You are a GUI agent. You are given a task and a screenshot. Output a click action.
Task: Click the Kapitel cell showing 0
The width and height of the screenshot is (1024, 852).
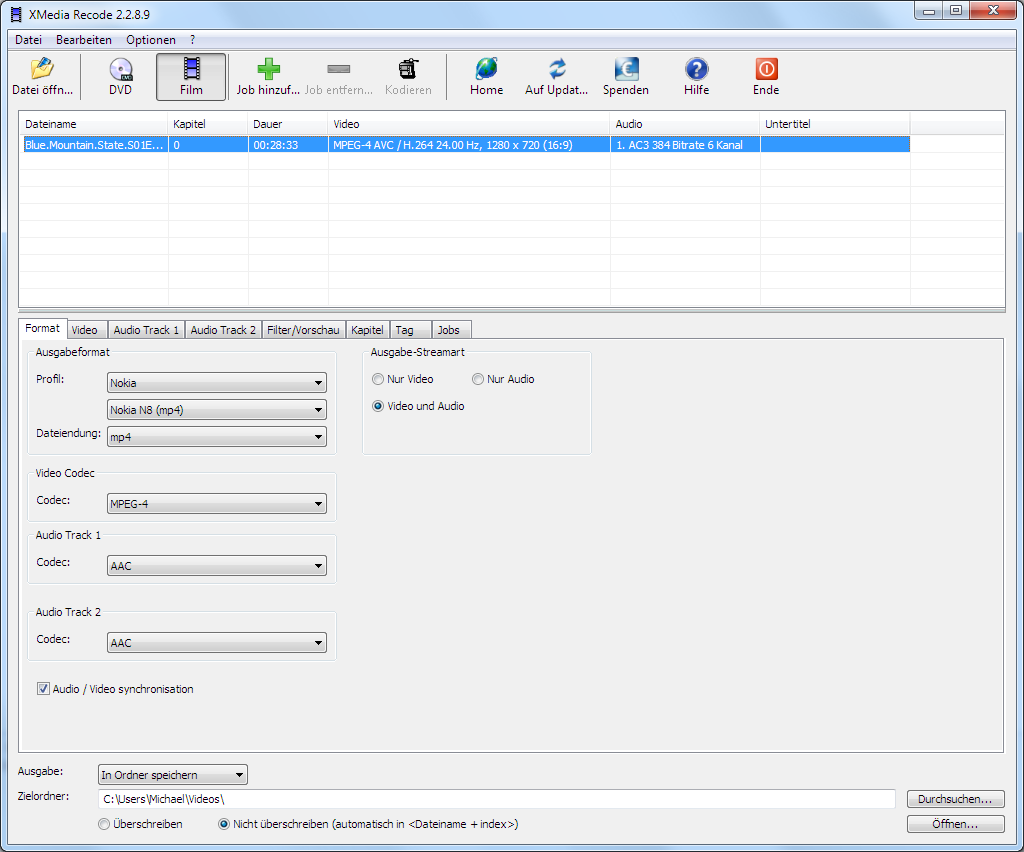[x=208, y=144]
